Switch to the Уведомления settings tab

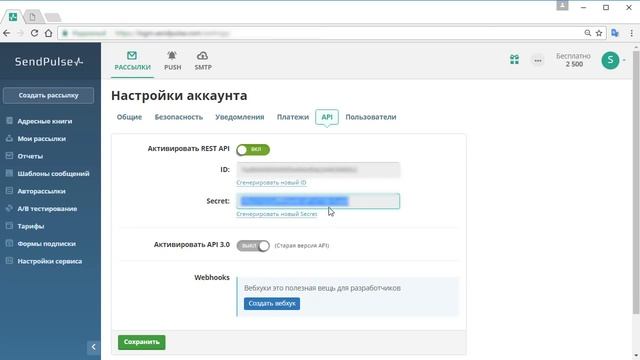[x=240, y=117]
